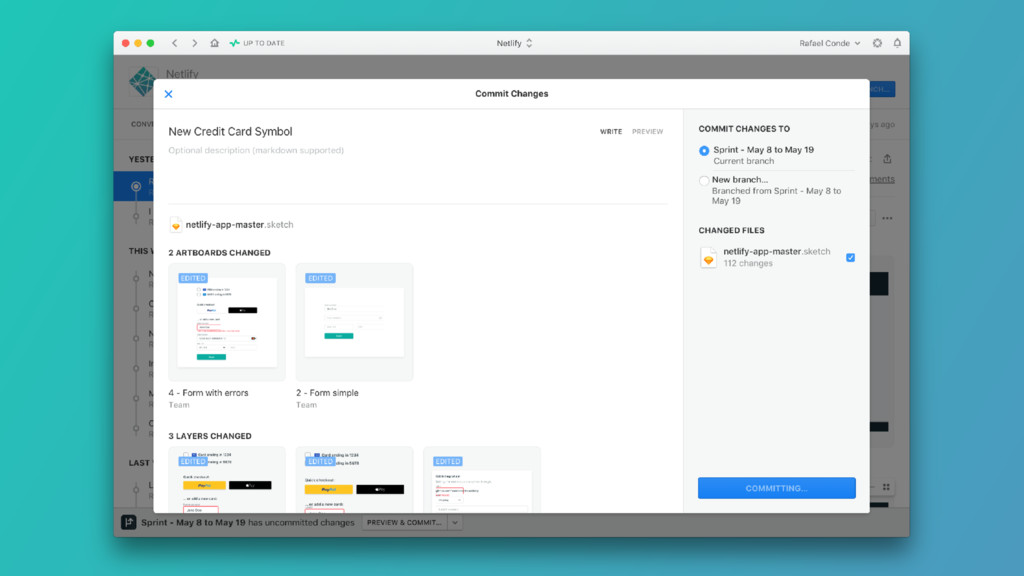Viewport: 1024px width, 576px height.
Task: Click '3 LAYERS CHANGED' heading
Action: pyautogui.click(x=210, y=436)
